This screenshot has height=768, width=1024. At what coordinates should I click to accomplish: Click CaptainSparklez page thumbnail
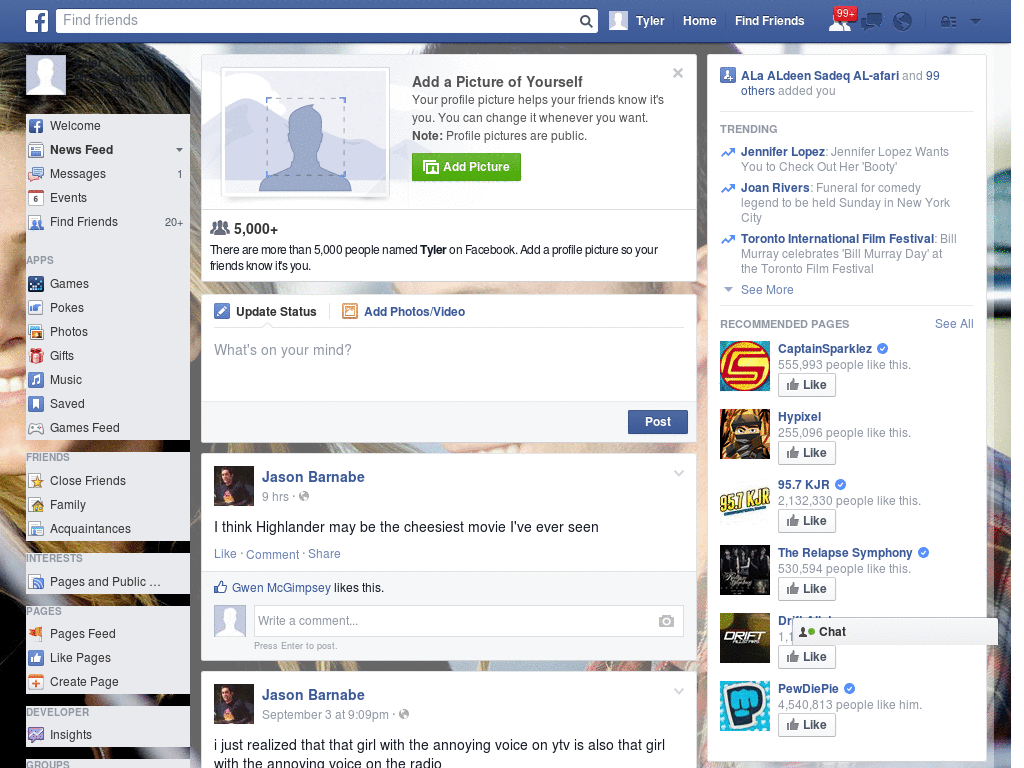click(745, 366)
